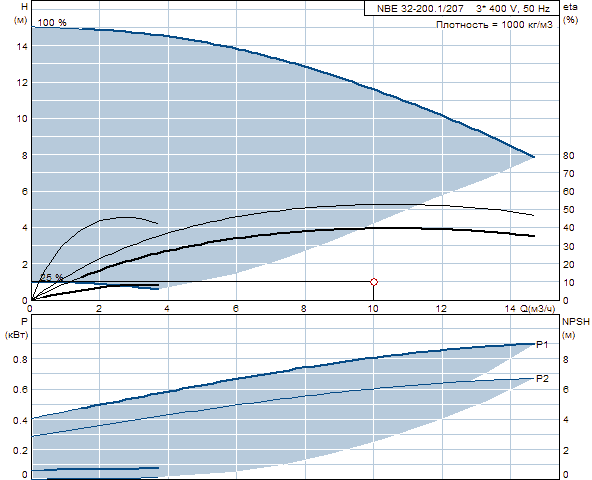Click the right end of the 100% head curve

click(533, 156)
